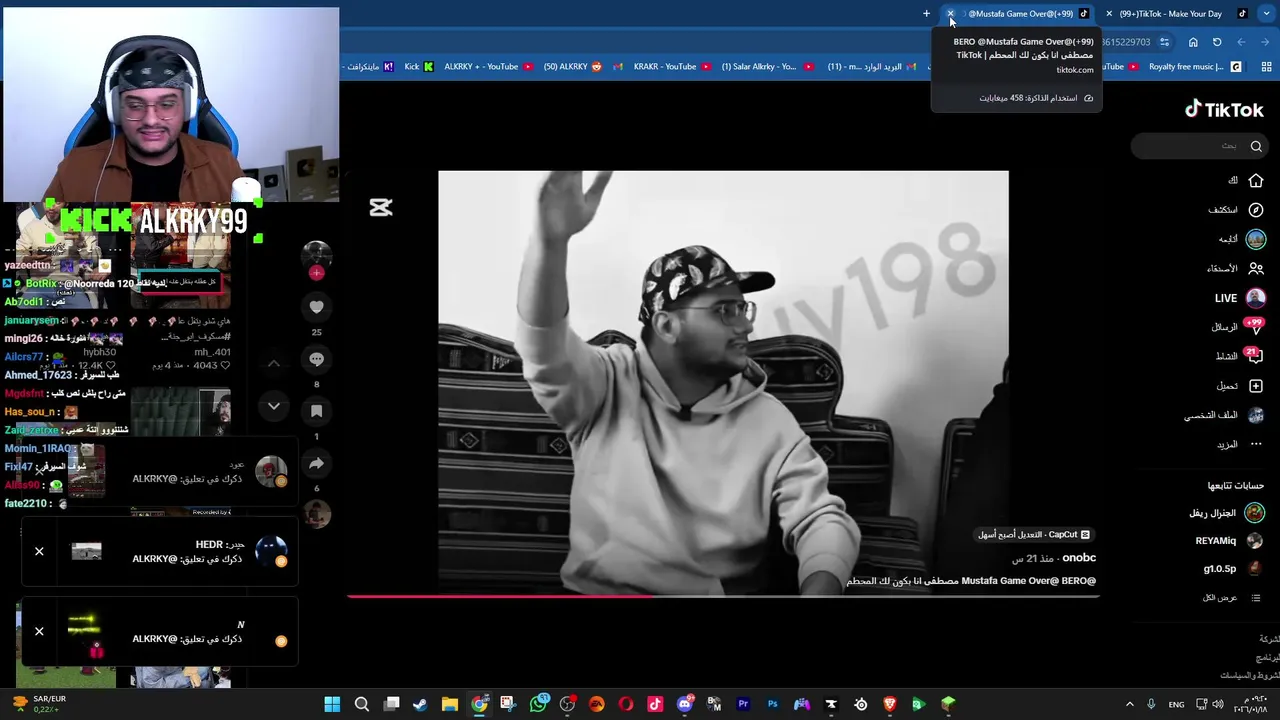Viewport: 1280px width, 720px height.
Task: Open the More three-dots menu in TikTok
Action: pyautogui.click(x=1256, y=444)
